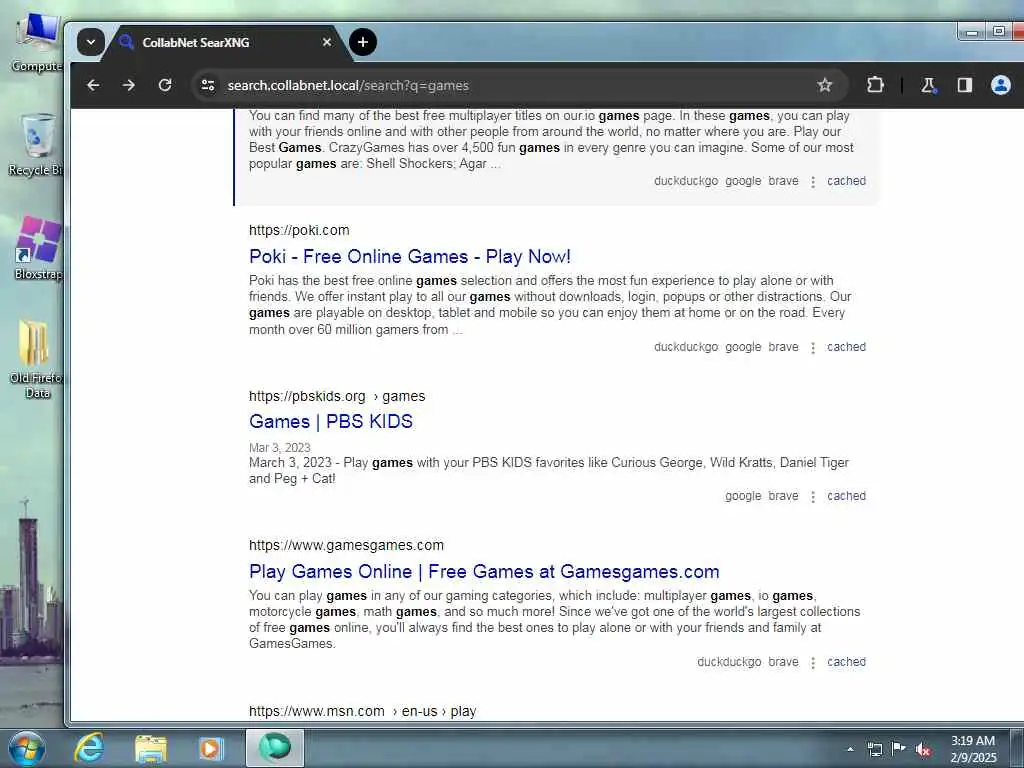Screen dimensions: 1024x768
Task: Click the https://pbskids.org URL
Action: (x=307, y=396)
